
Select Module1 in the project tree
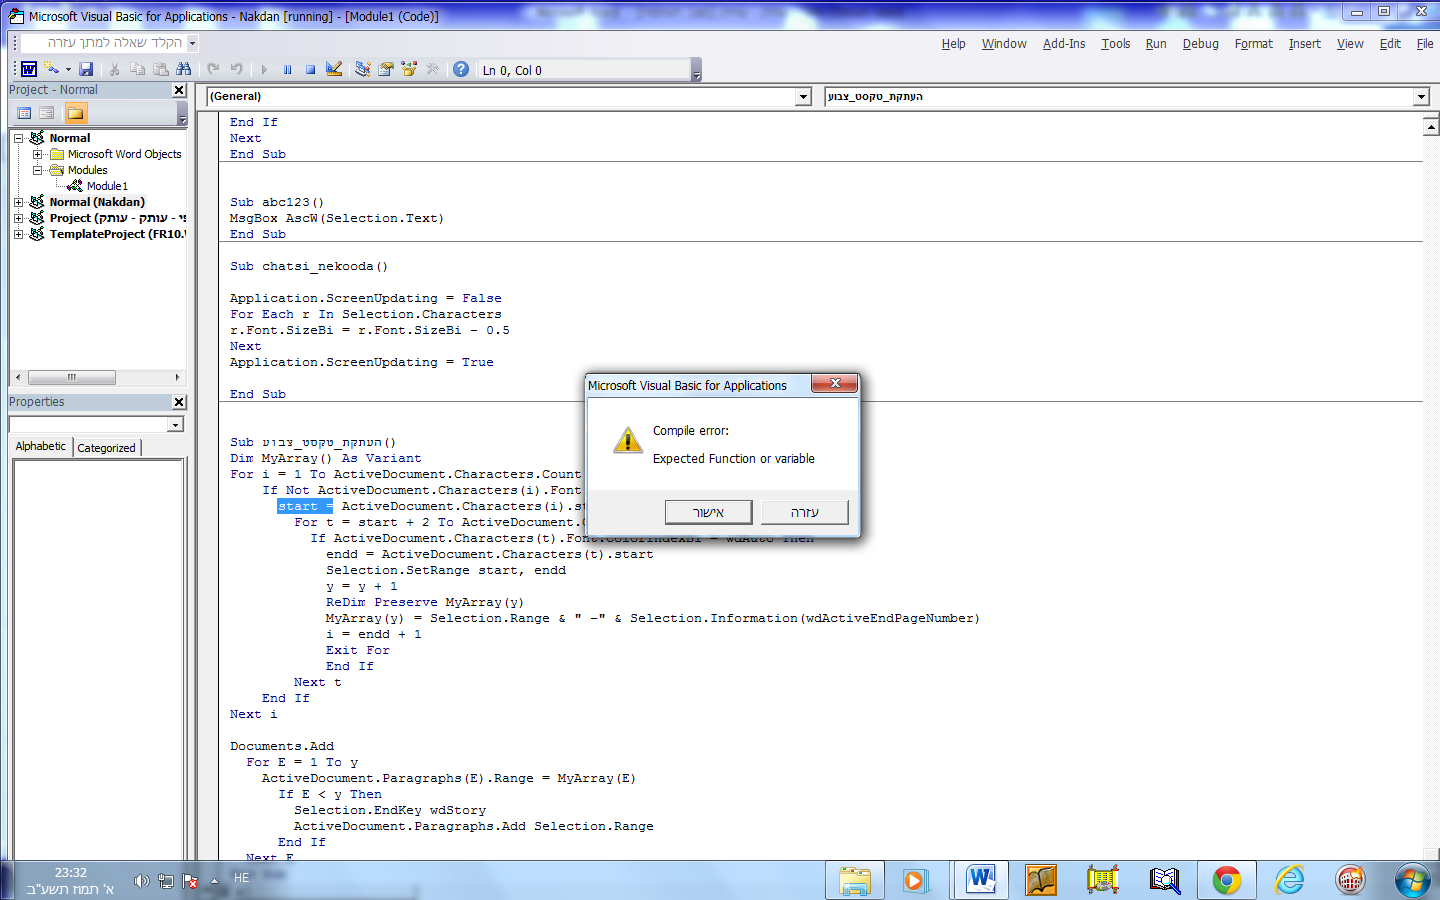point(107,186)
